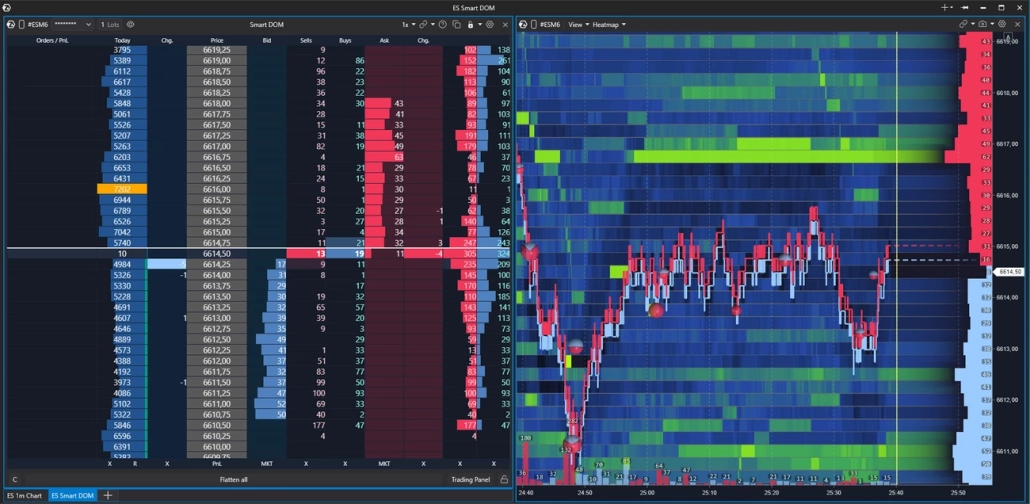Image resolution: width=1030 pixels, height=504 pixels.
Task: Click the small A auto-scale button on heatmap
Action: 1008,35
